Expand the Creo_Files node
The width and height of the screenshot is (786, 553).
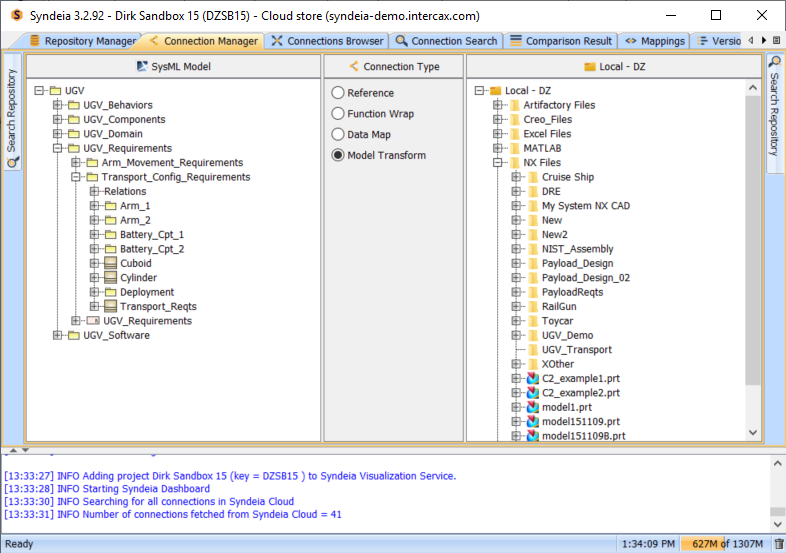[498, 119]
